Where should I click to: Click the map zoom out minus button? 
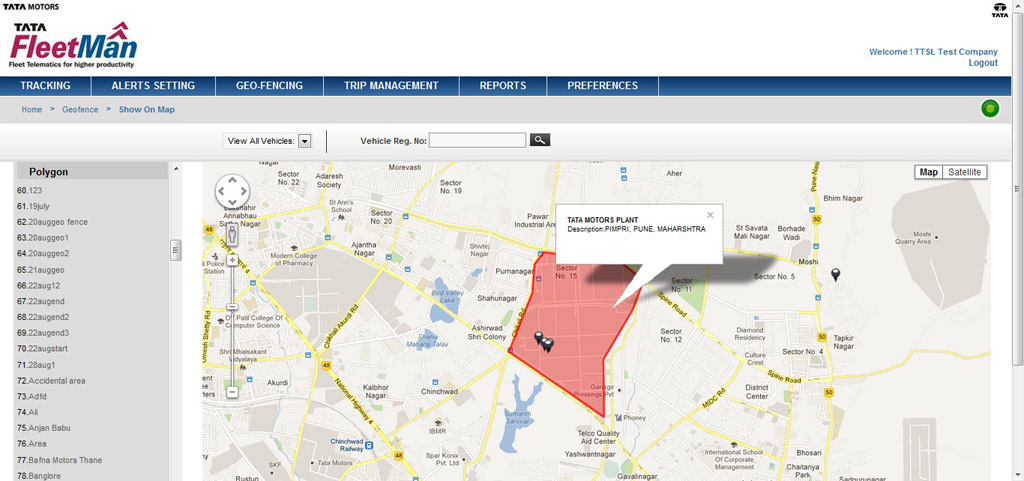[x=232, y=392]
